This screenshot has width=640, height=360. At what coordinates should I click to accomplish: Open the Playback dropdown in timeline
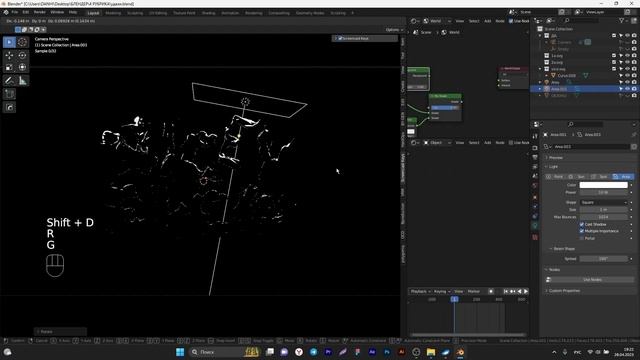tap(420, 291)
